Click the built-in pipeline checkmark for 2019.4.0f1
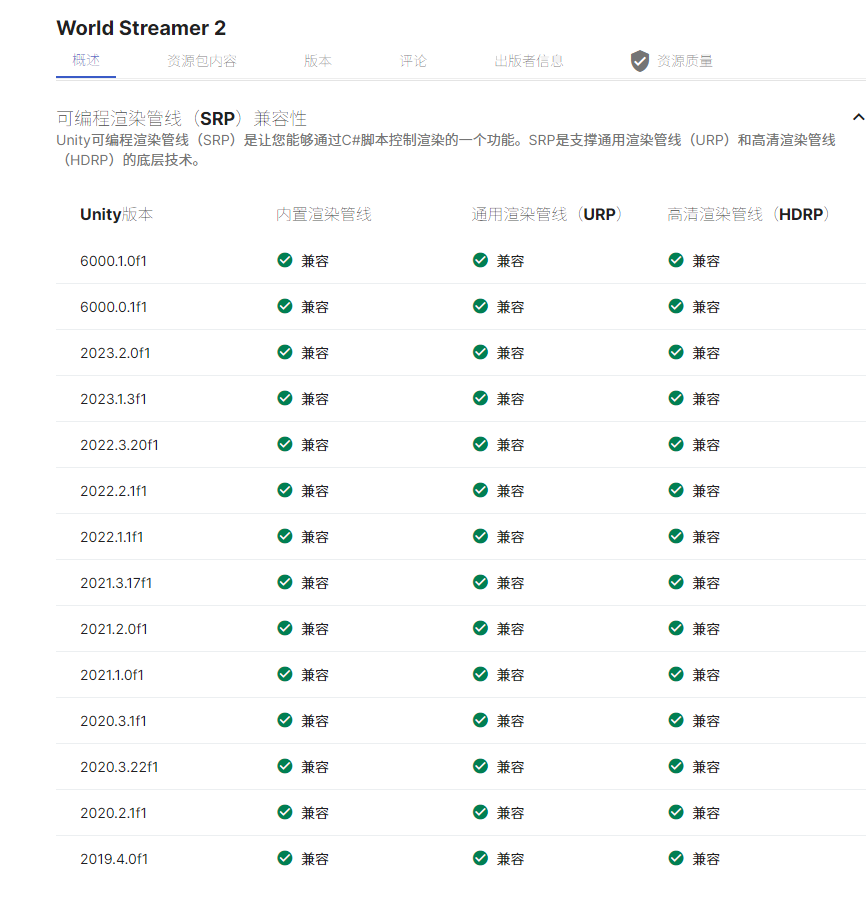Screen dimensions: 866x902 tap(285, 858)
